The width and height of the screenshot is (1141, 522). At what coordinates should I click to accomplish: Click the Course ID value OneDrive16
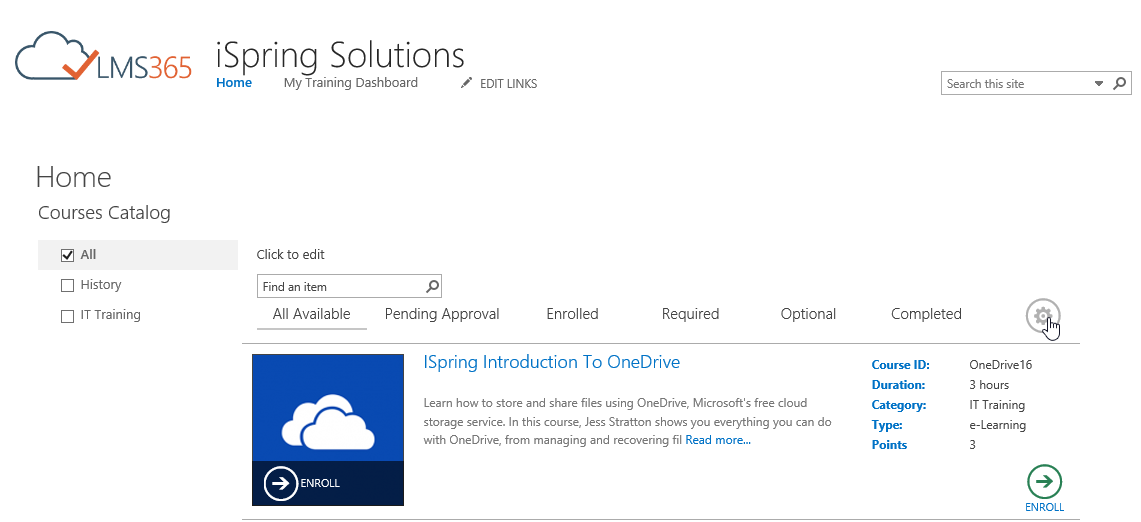(1001, 365)
